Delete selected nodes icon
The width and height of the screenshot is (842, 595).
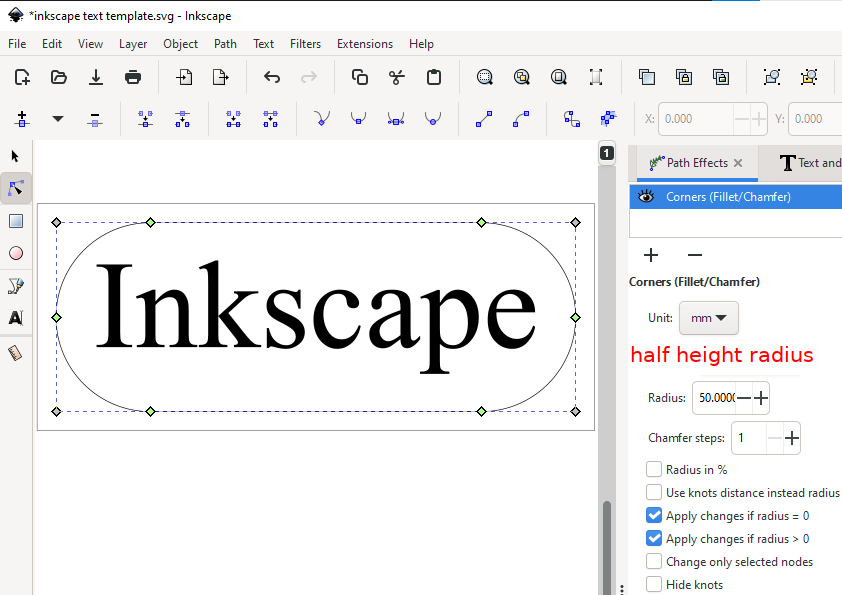pyautogui.click(x=95, y=119)
